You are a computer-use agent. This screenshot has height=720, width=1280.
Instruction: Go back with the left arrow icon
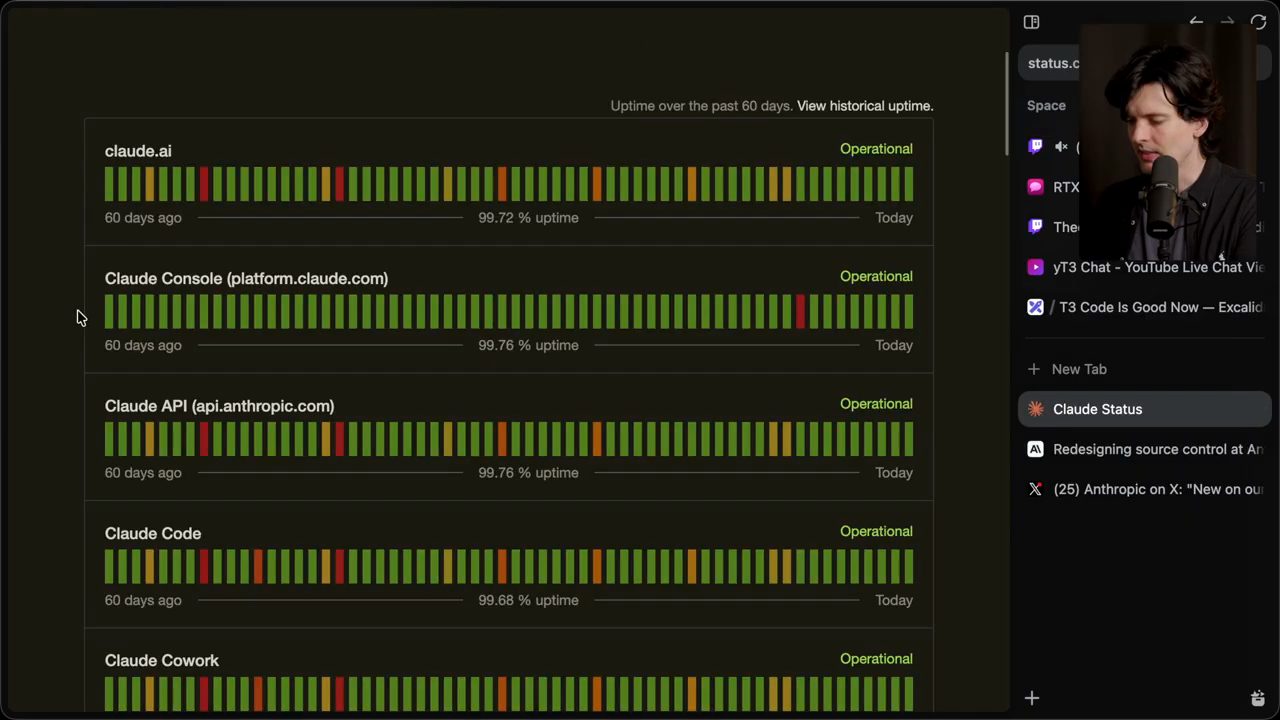point(1196,22)
